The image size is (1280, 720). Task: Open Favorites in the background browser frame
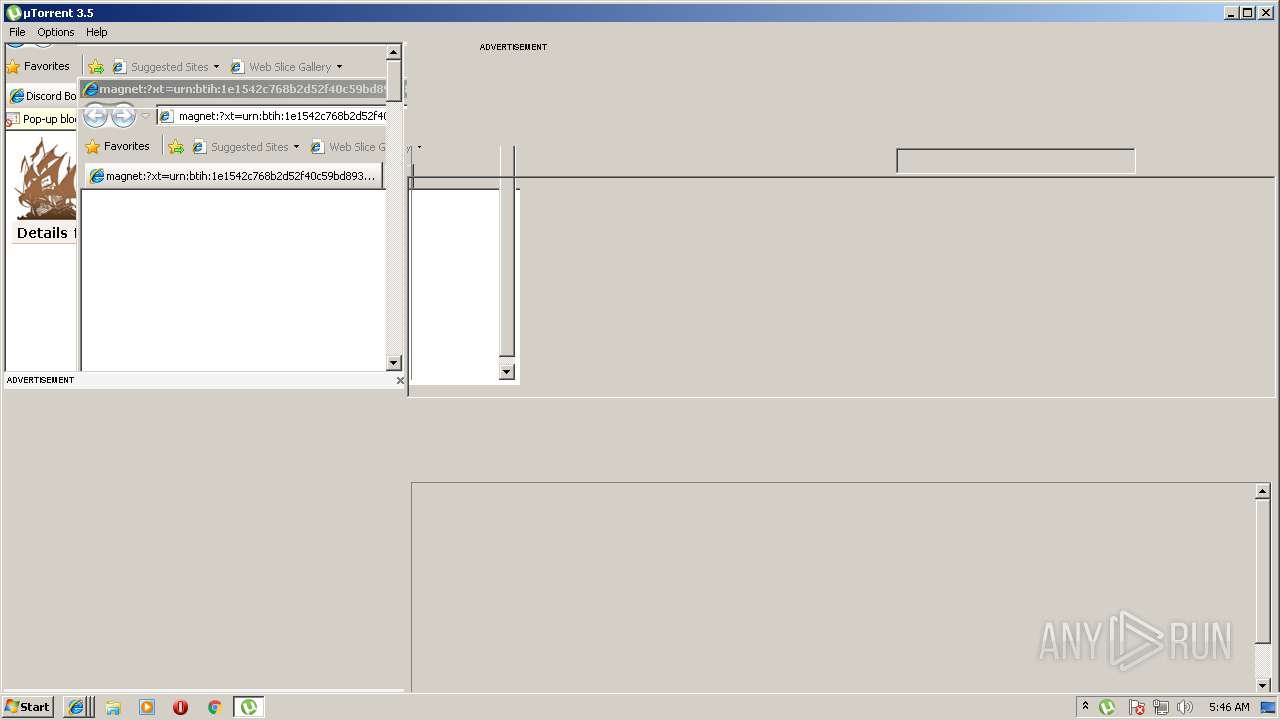(x=38, y=66)
